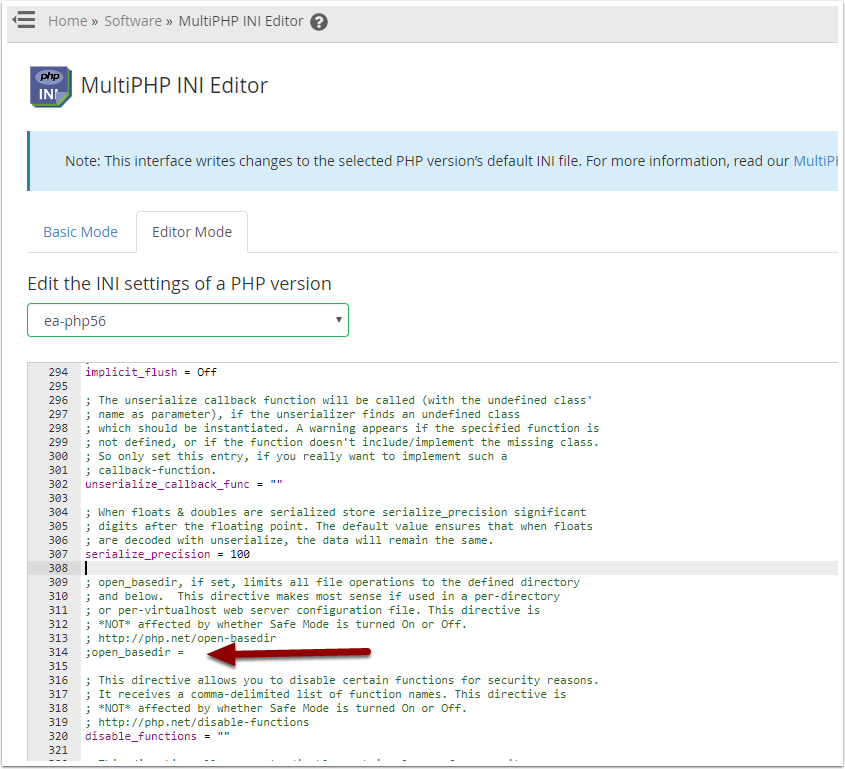Select the Editor Mode tab
The height and width of the screenshot is (769, 845).
(192, 232)
